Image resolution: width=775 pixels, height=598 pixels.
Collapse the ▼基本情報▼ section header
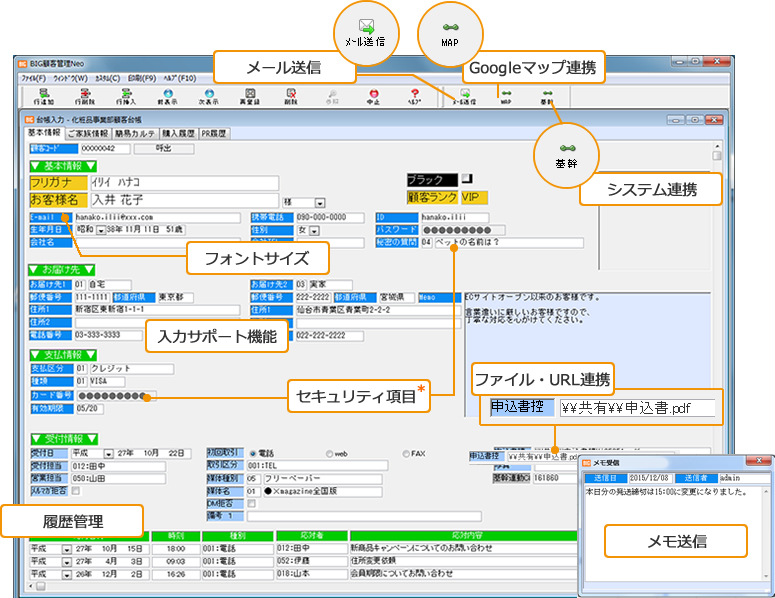[63, 166]
